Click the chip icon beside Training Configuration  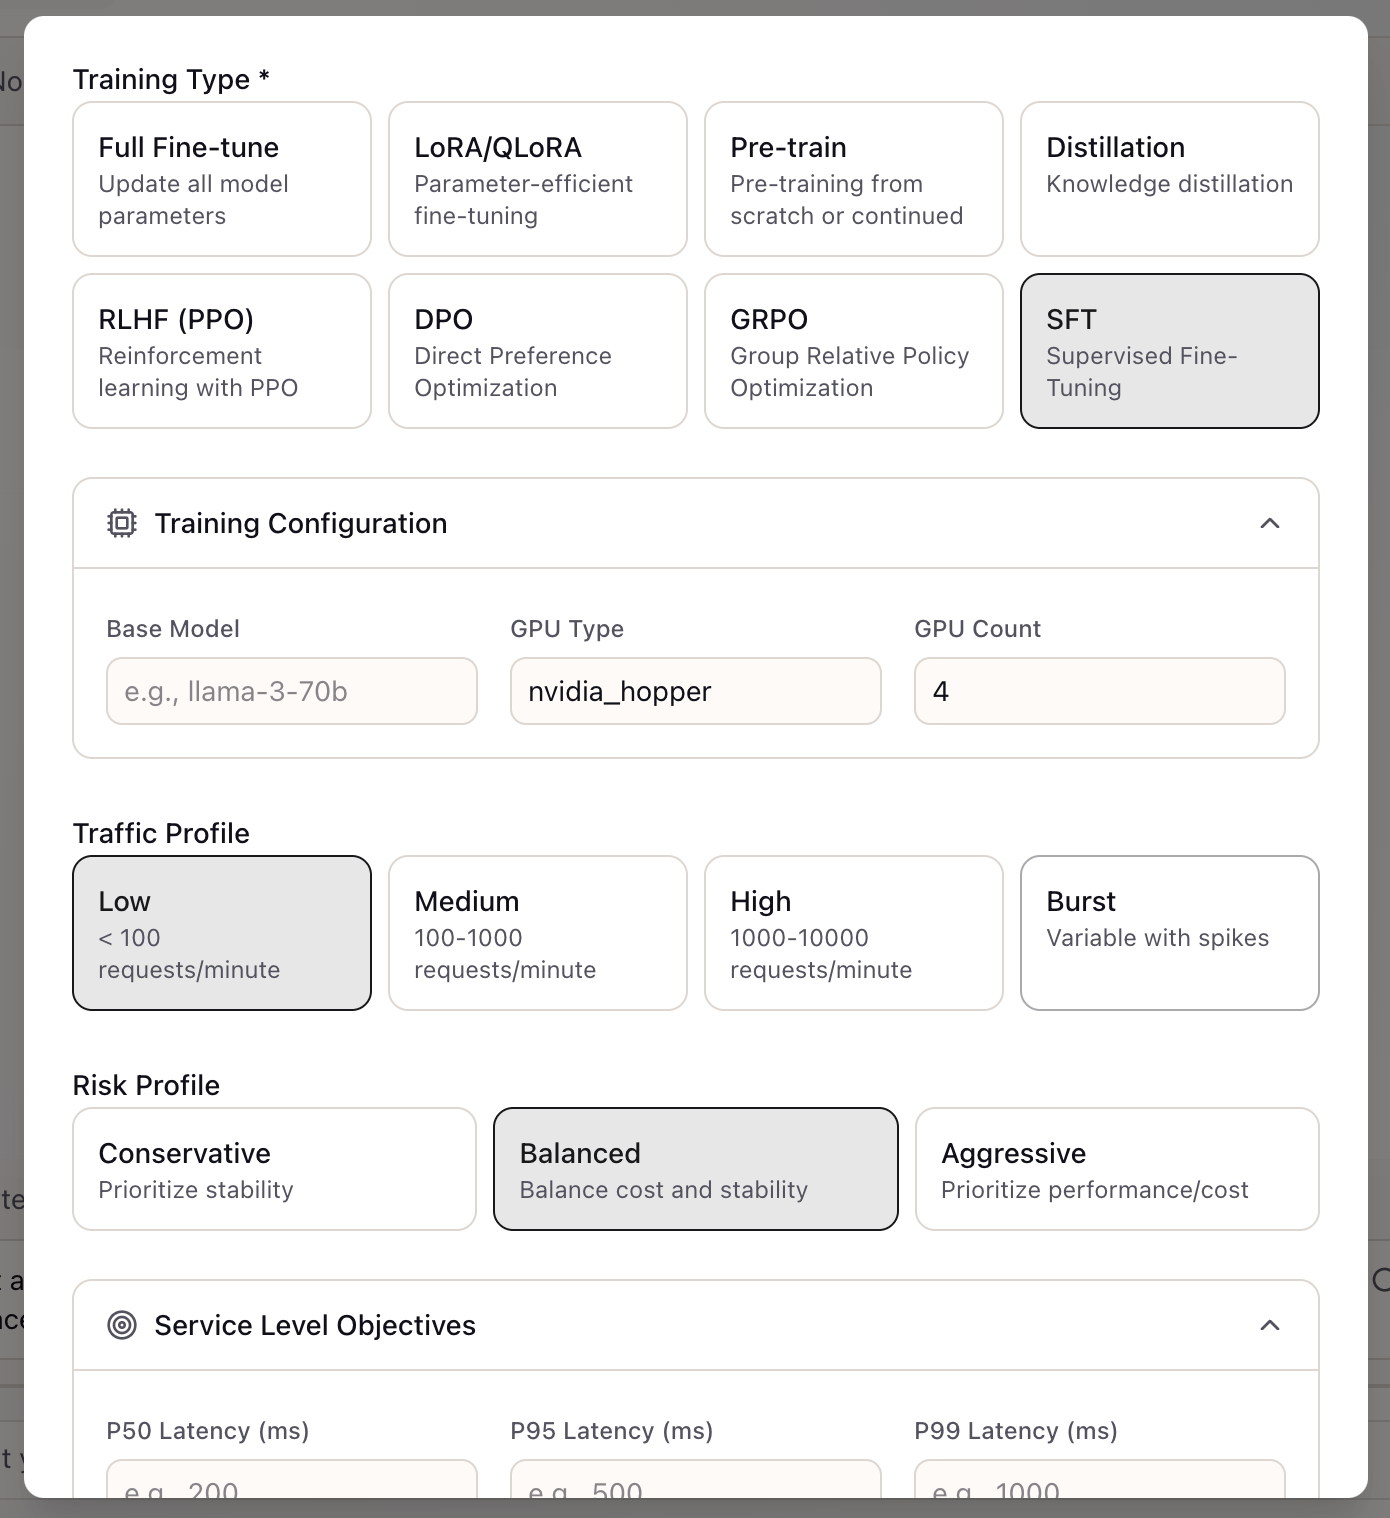(122, 523)
